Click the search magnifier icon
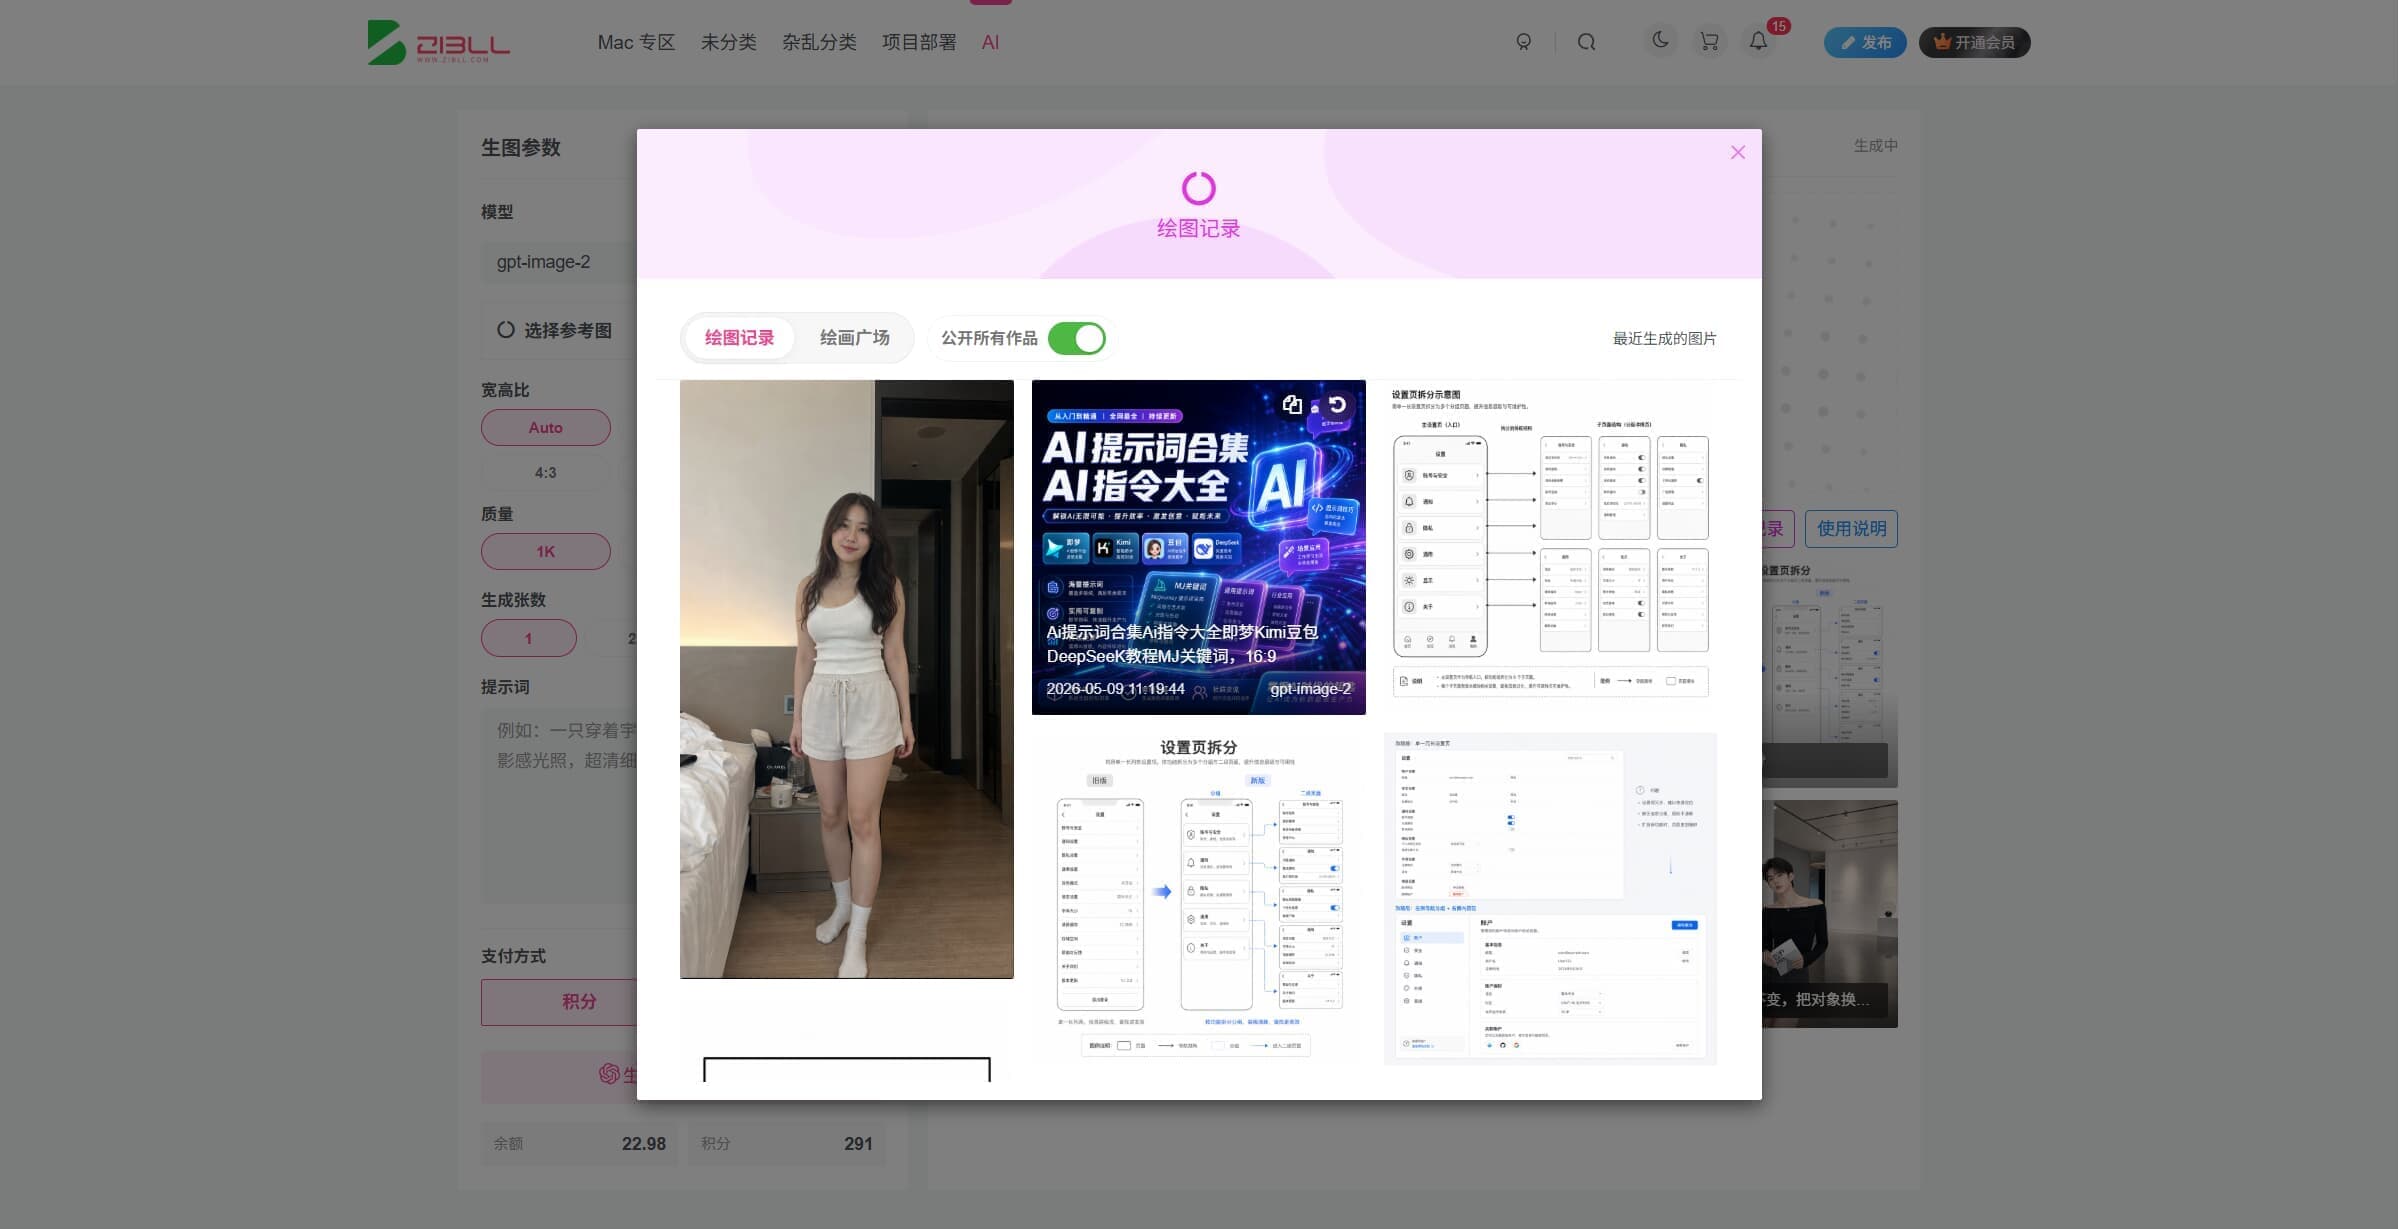 click(1586, 42)
